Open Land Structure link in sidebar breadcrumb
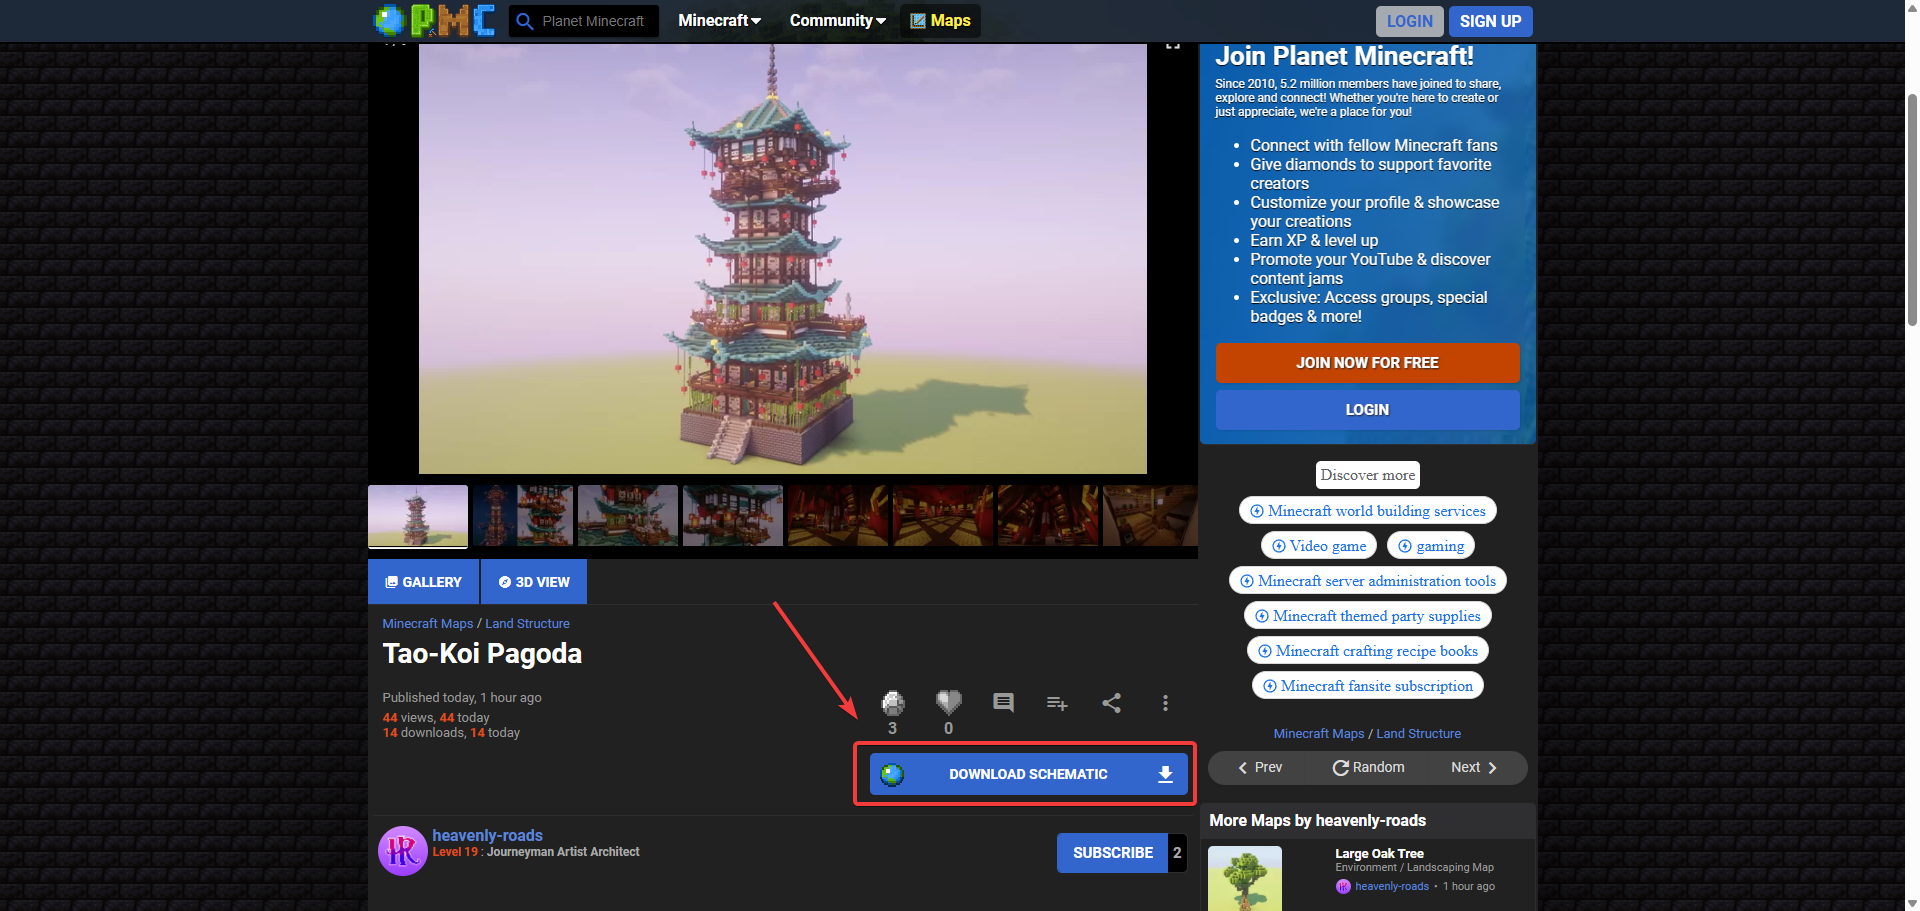 click(1418, 733)
